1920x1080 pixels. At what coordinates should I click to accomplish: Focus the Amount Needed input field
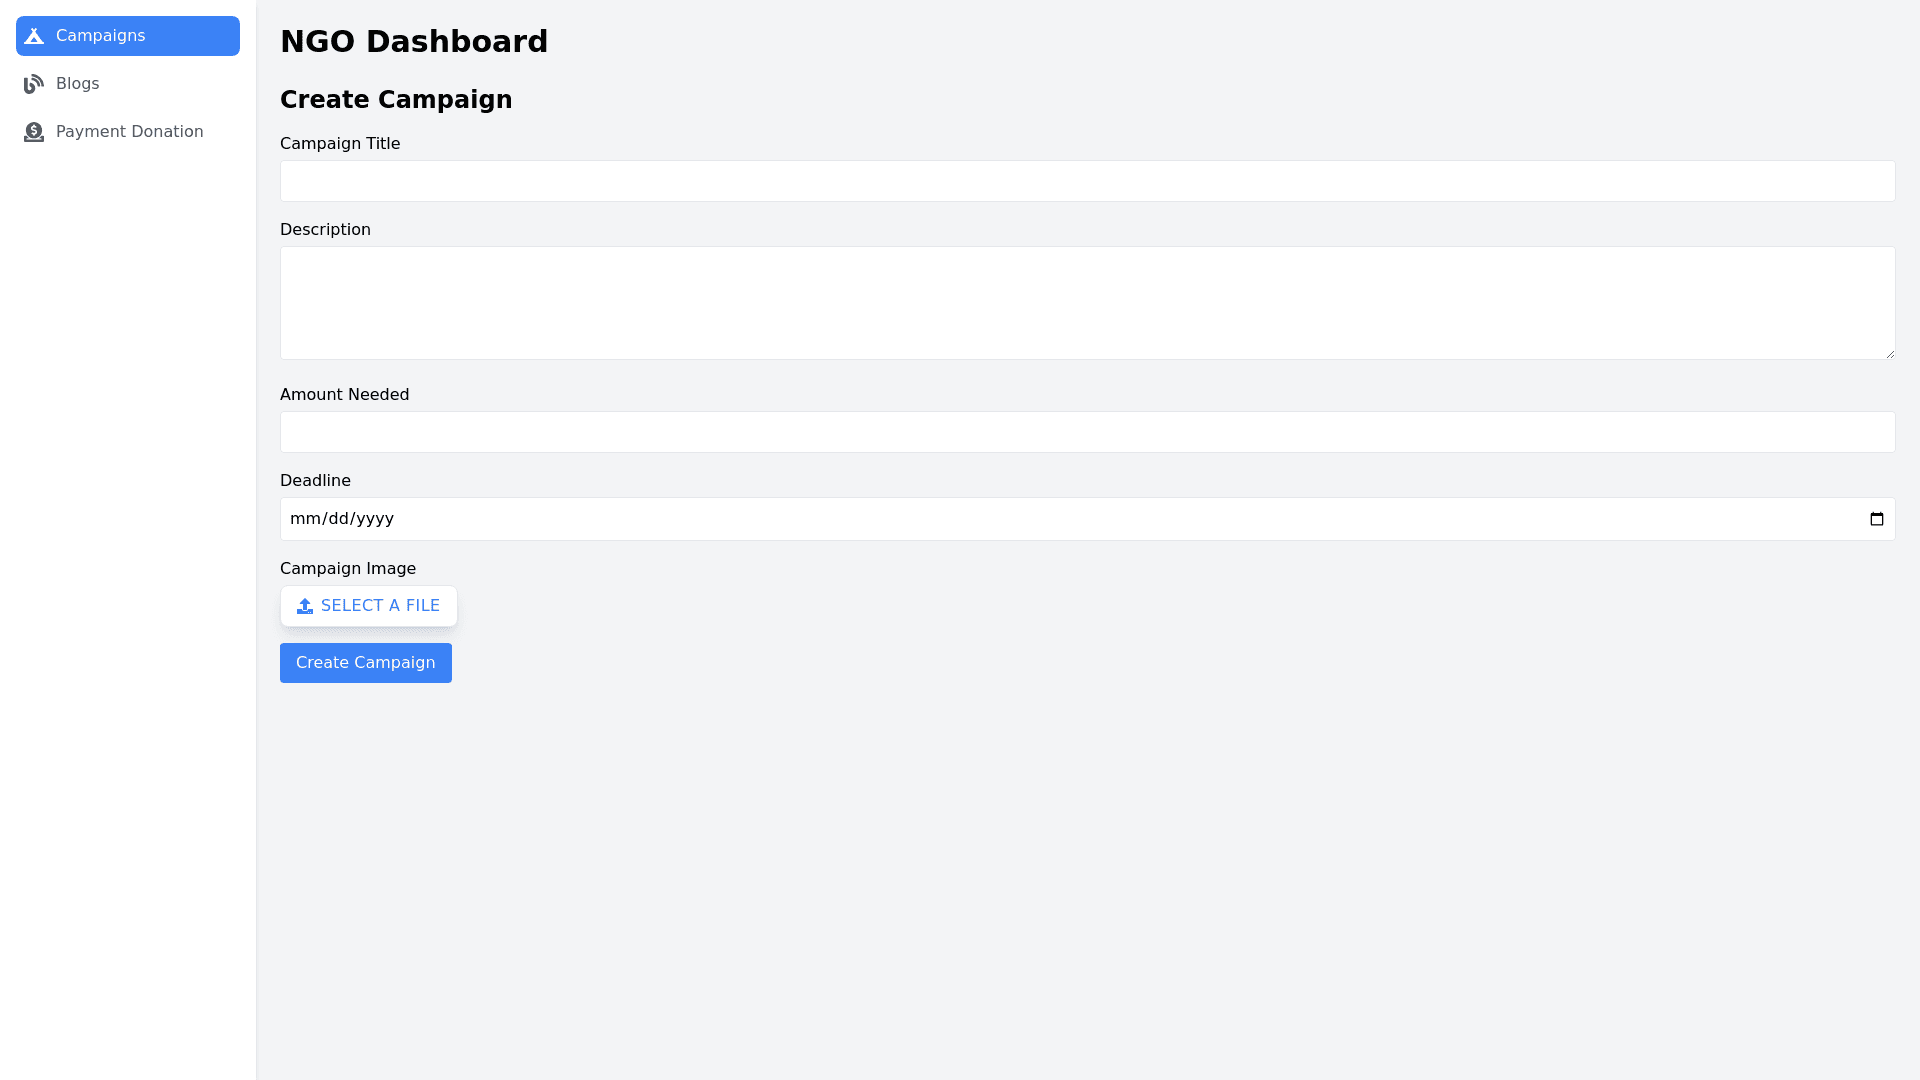point(1087,432)
